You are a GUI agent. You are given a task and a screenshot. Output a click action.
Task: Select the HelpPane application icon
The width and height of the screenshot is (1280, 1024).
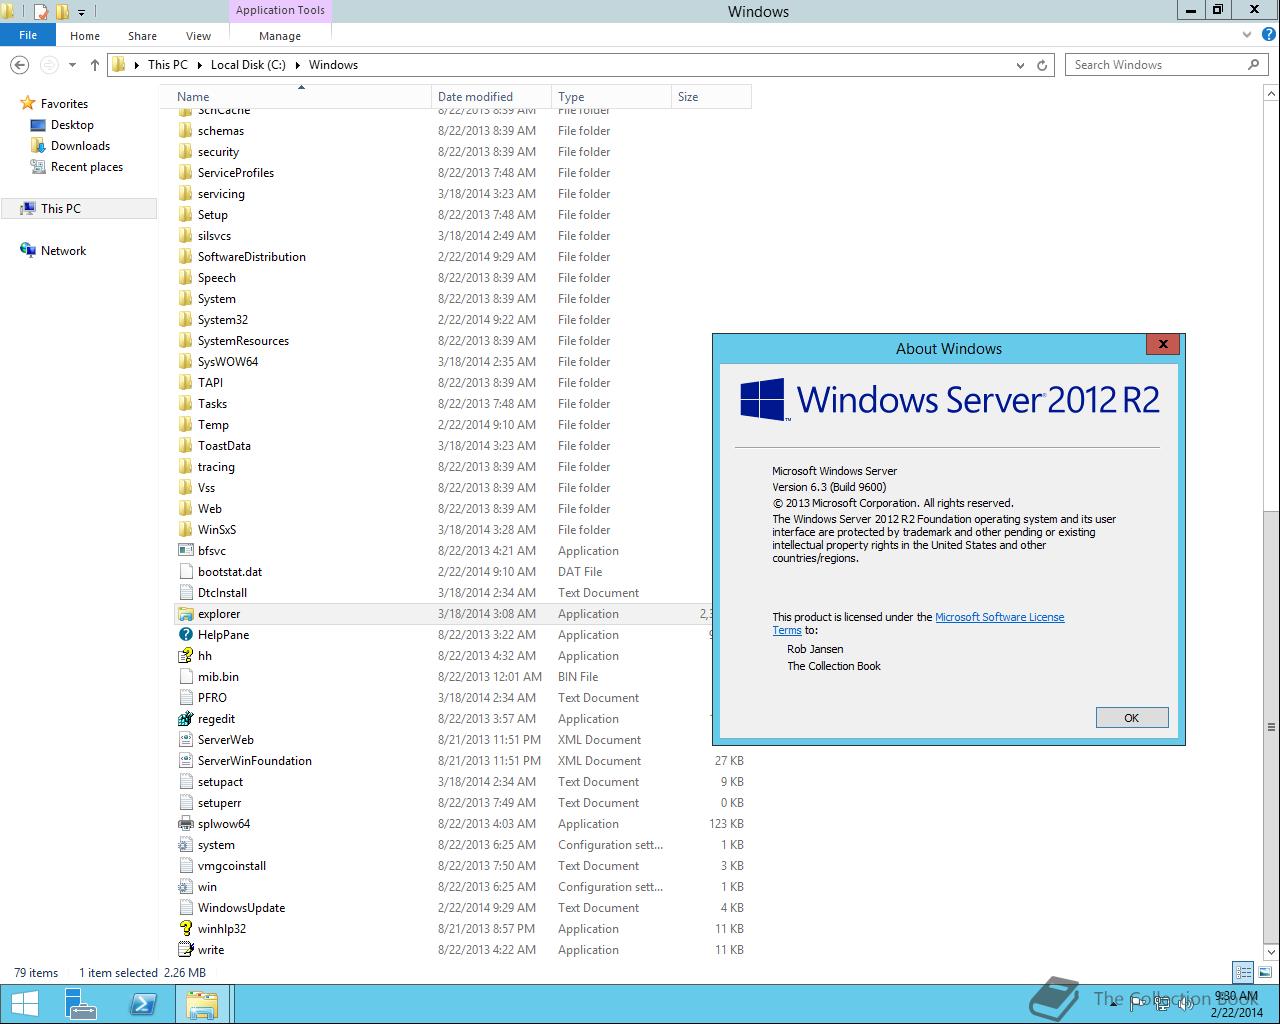[x=185, y=635]
